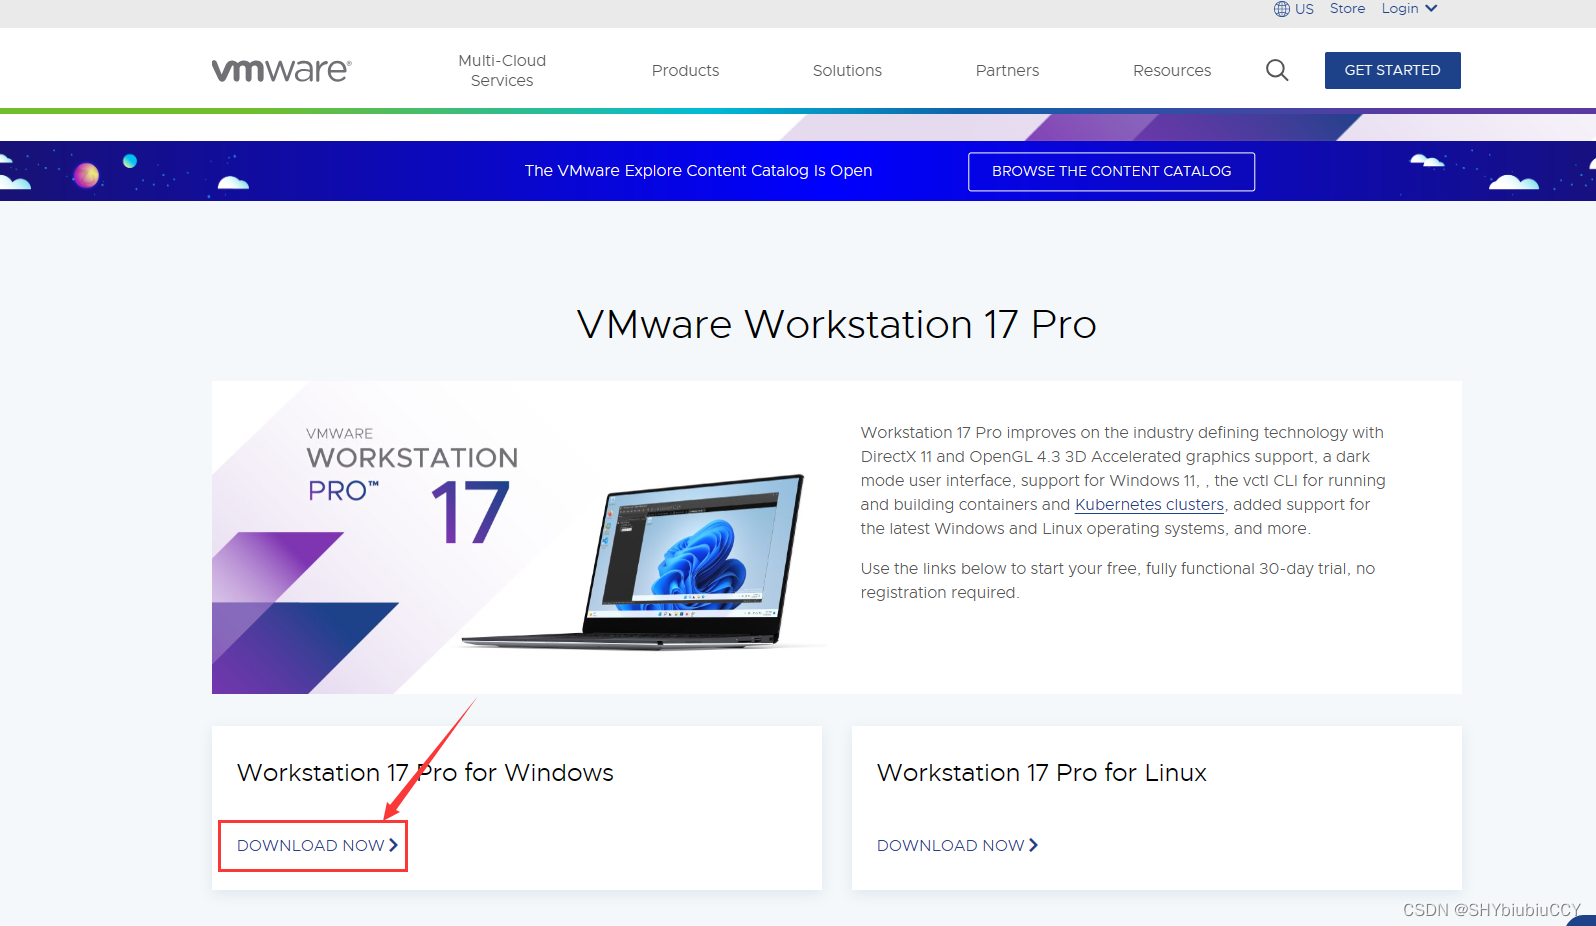Click BROWSE THE CONTENT CATALOG button
Image resolution: width=1596 pixels, height=926 pixels.
tap(1111, 171)
